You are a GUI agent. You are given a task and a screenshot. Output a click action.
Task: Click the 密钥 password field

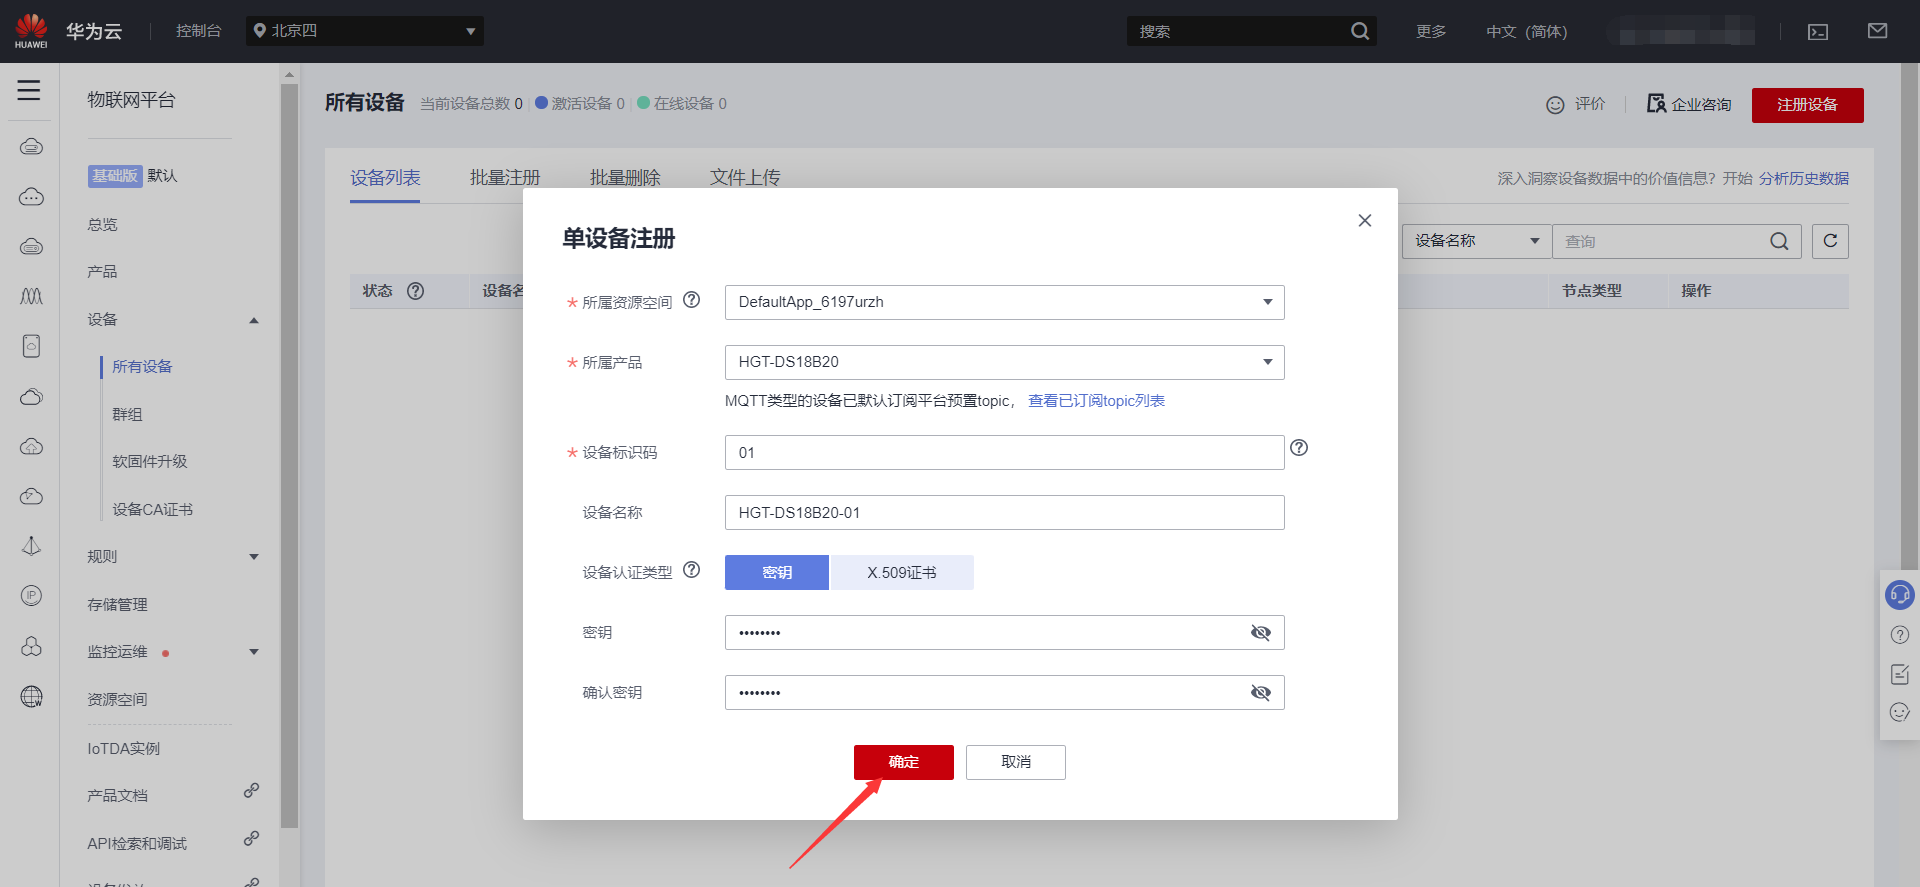pos(1004,632)
